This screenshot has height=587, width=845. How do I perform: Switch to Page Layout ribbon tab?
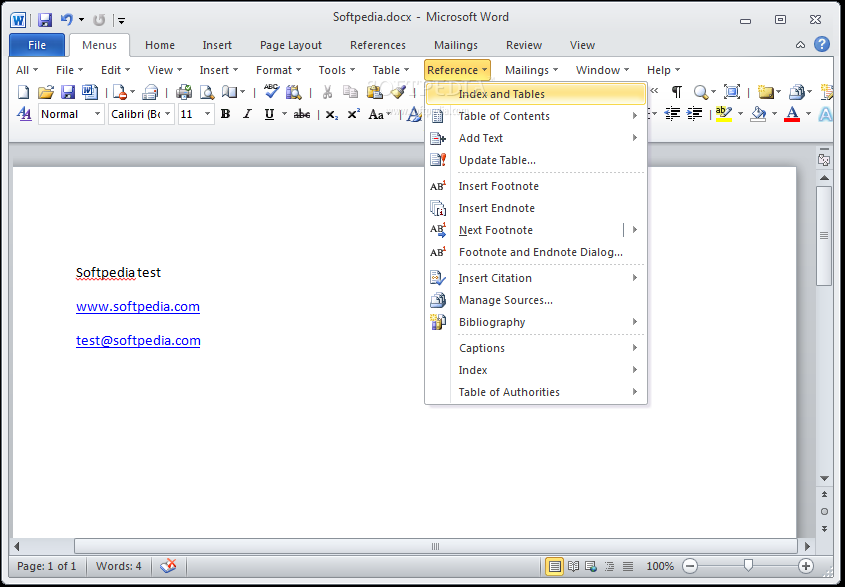click(291, 45)
